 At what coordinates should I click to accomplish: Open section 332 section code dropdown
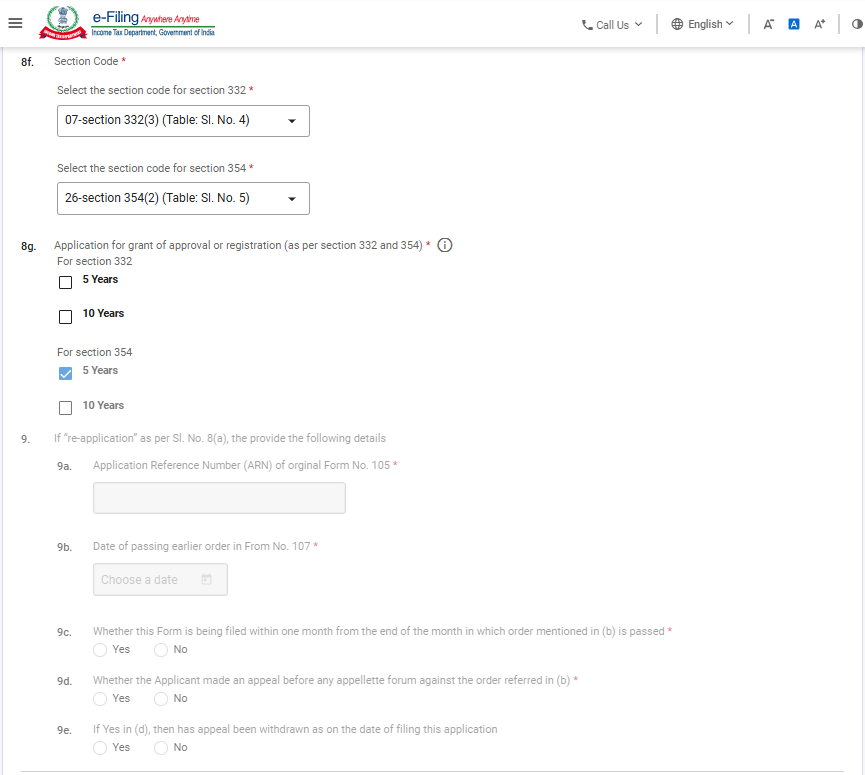point(183,121)
